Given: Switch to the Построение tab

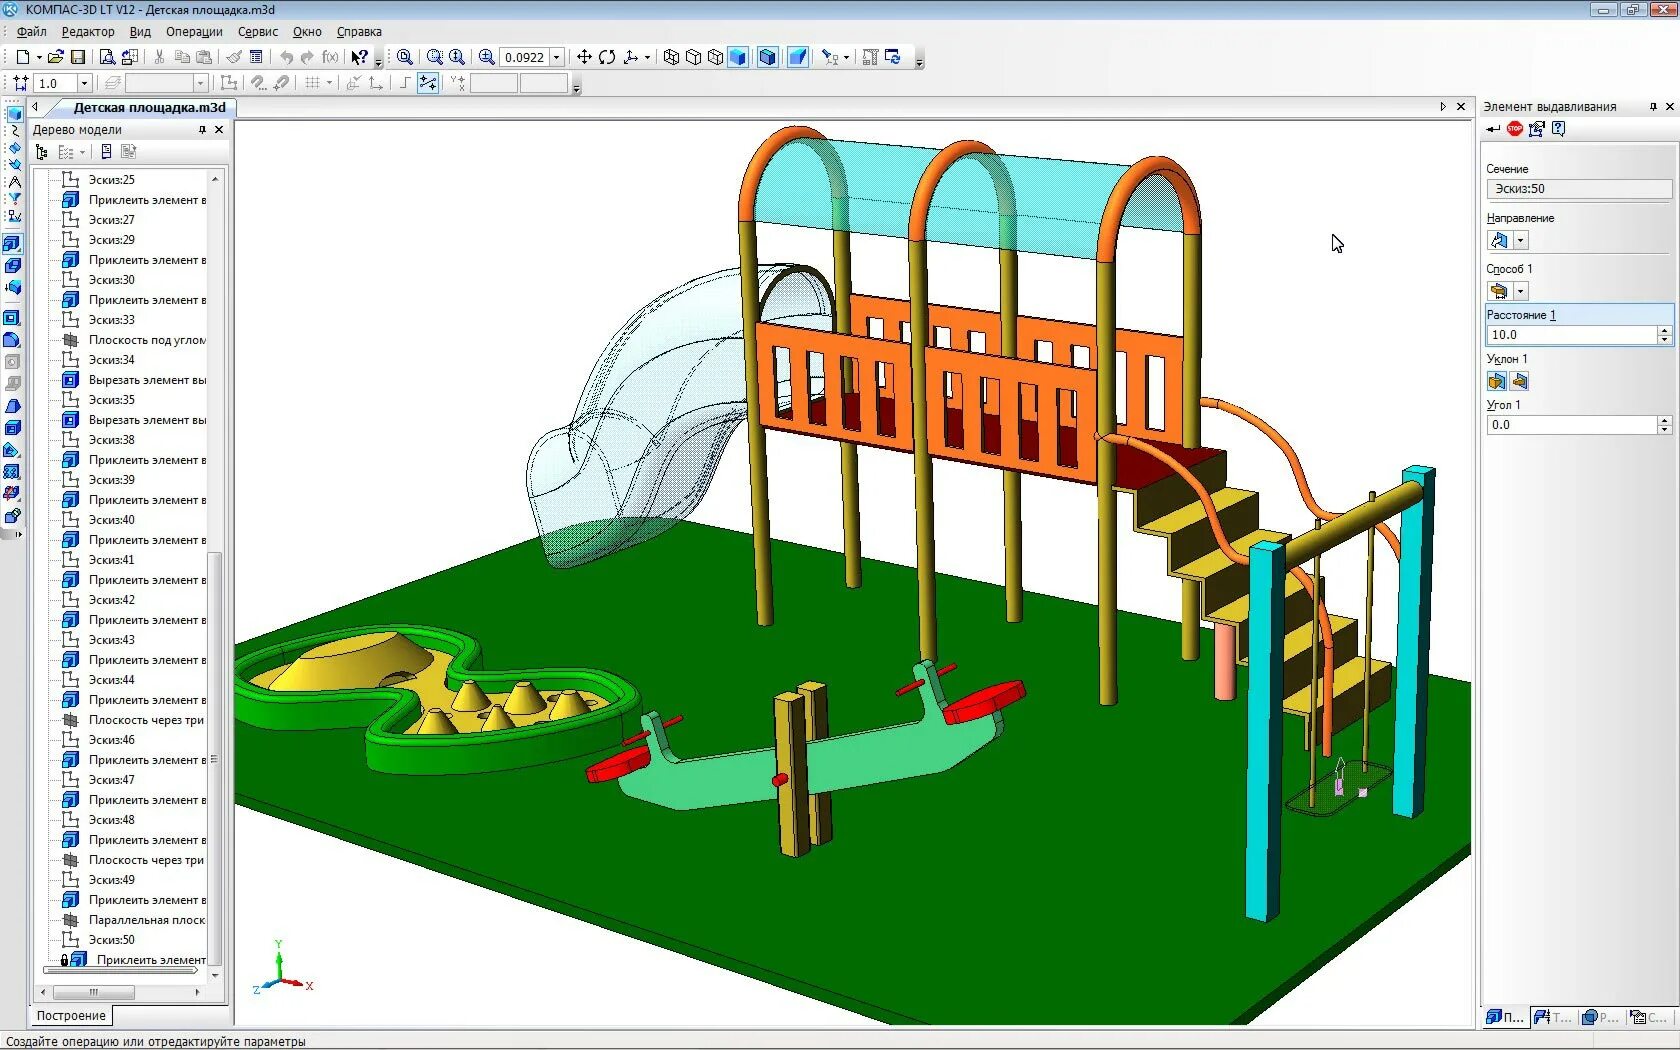Looking at the screenshot, I should (x=71, y=1015).
